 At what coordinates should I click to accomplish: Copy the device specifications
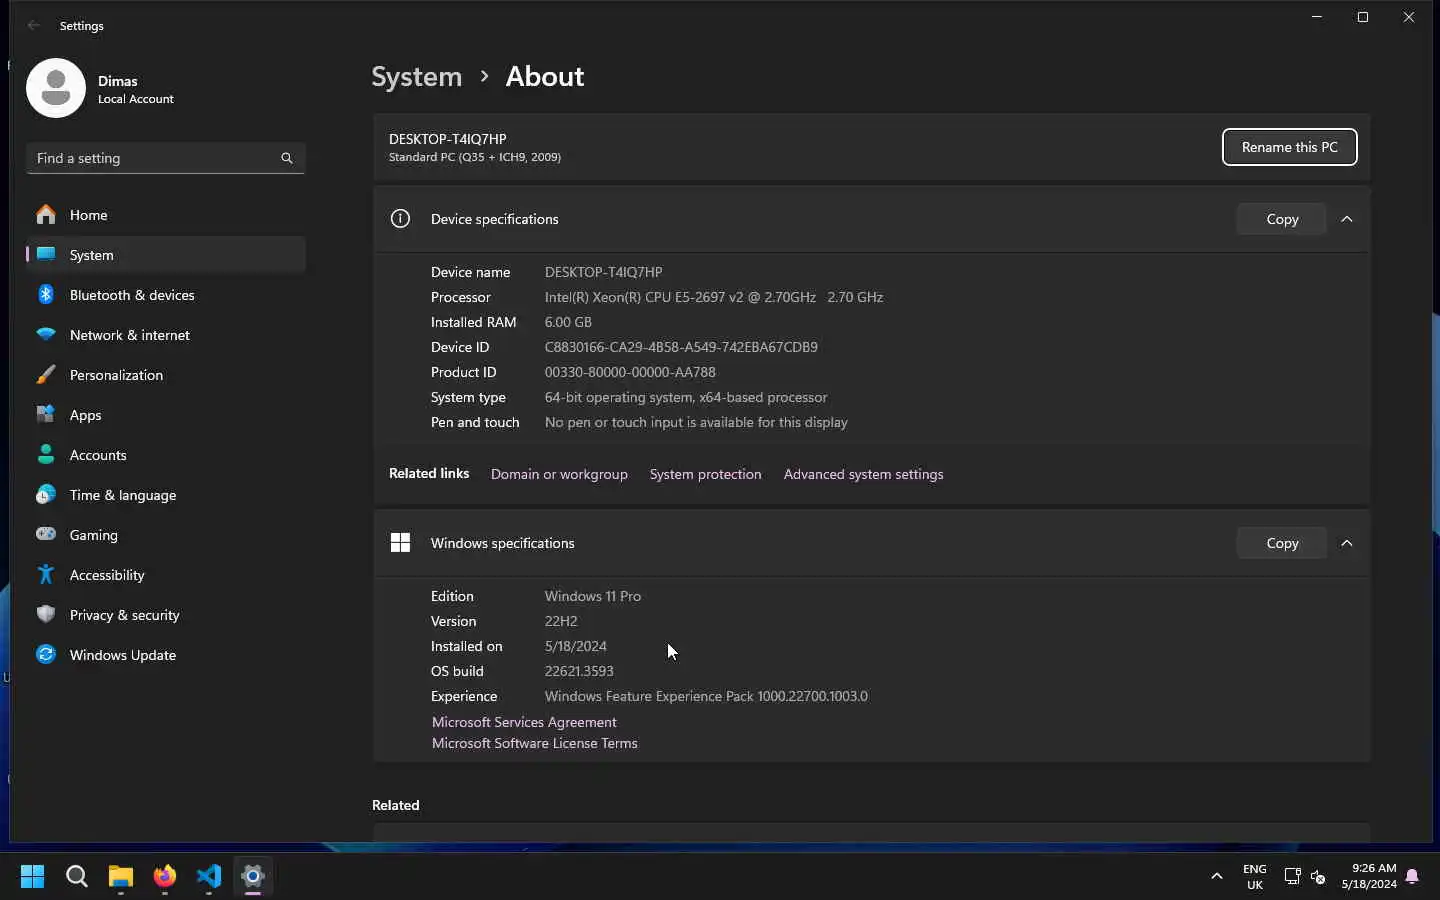tap(1282, 219)
